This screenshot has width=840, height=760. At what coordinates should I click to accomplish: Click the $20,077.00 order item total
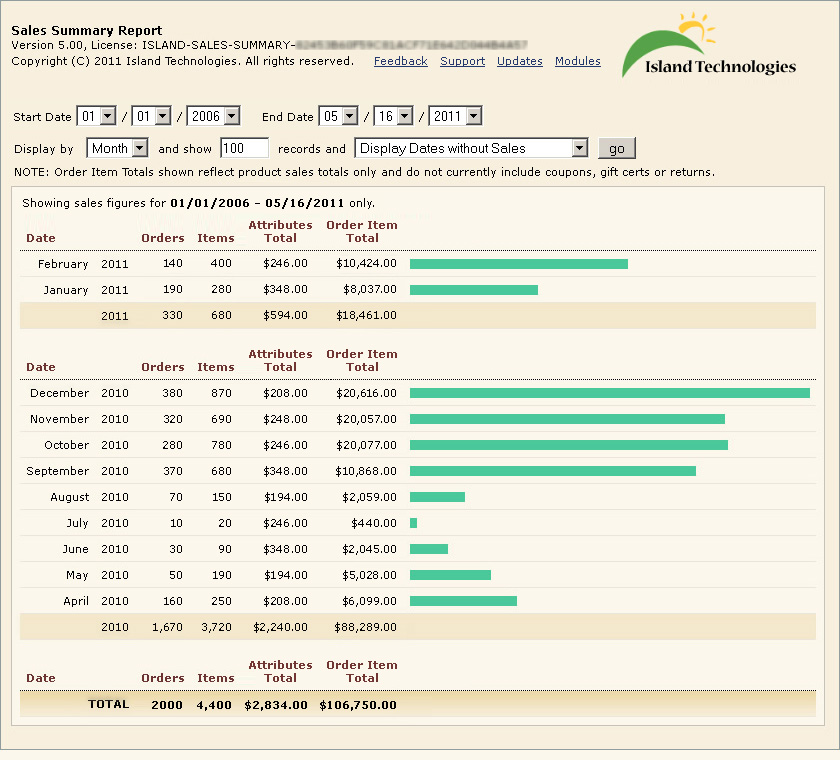(366, 445)
